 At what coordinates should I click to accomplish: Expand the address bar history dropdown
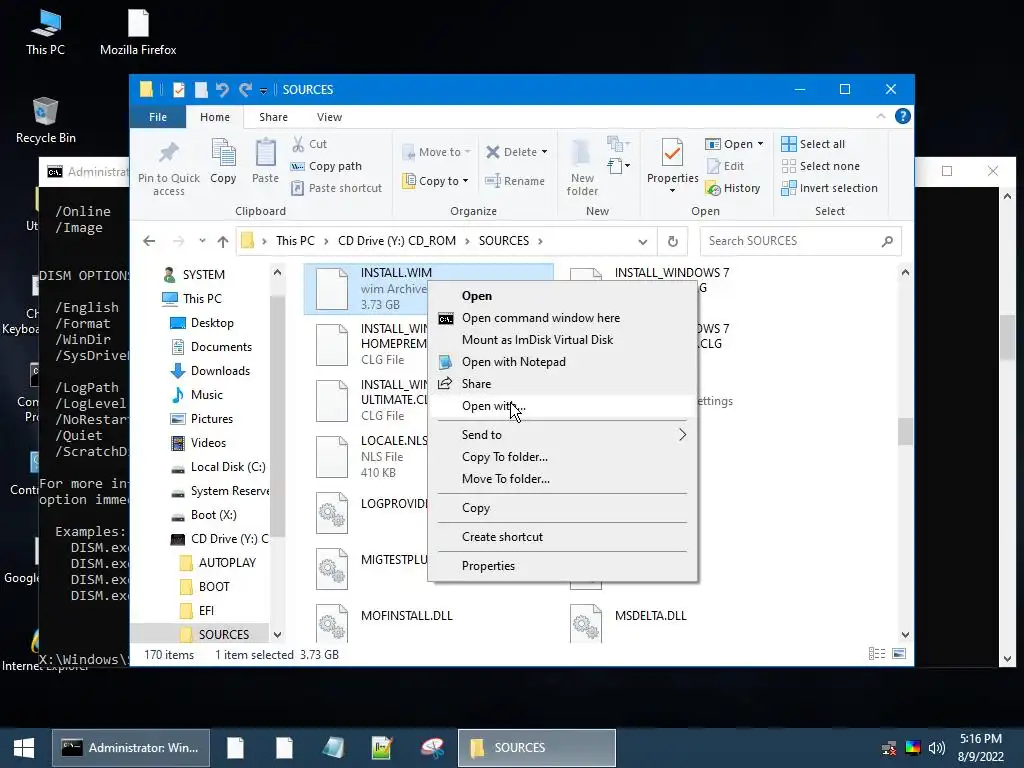[643, 242]
